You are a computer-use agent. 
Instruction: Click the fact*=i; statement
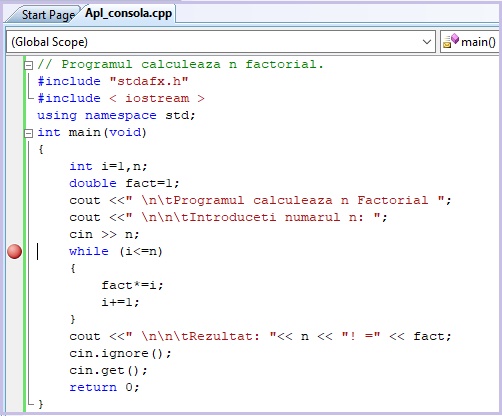[132, 285]
